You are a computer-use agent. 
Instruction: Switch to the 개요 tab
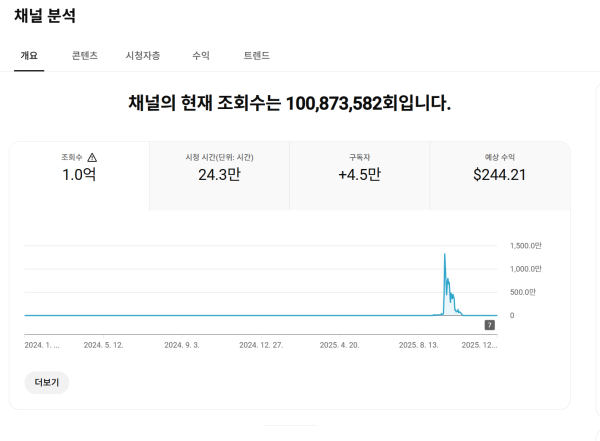[29, 56]
